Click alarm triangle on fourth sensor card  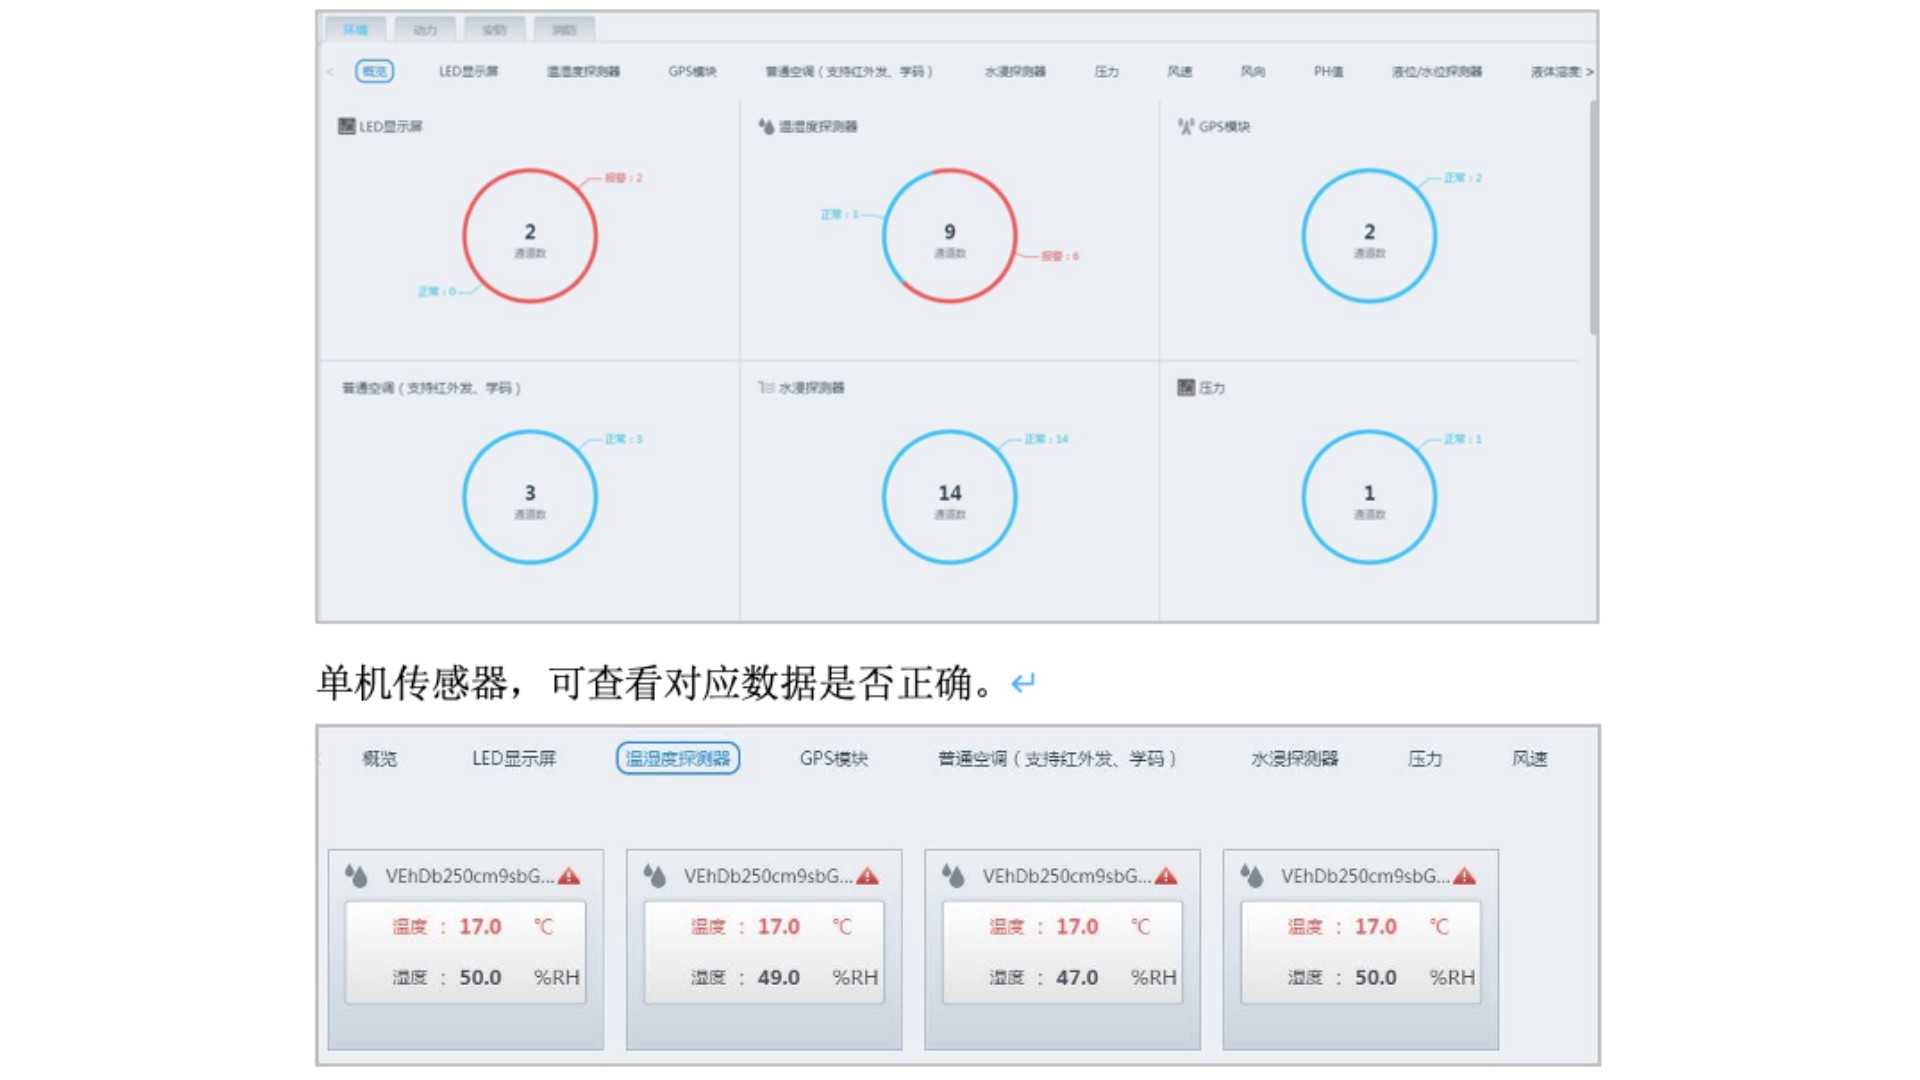tap(1464, 876)
